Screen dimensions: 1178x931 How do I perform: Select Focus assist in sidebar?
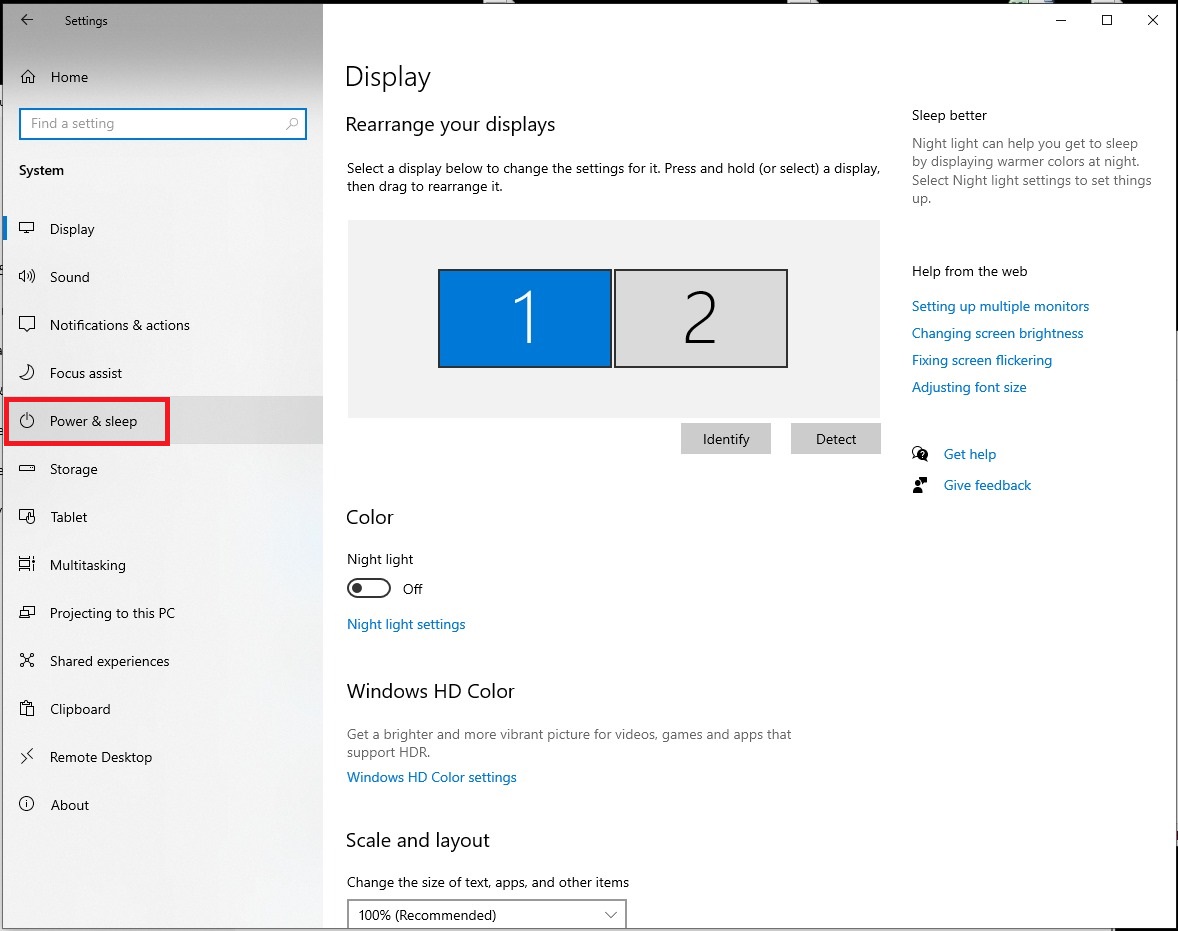162,373
